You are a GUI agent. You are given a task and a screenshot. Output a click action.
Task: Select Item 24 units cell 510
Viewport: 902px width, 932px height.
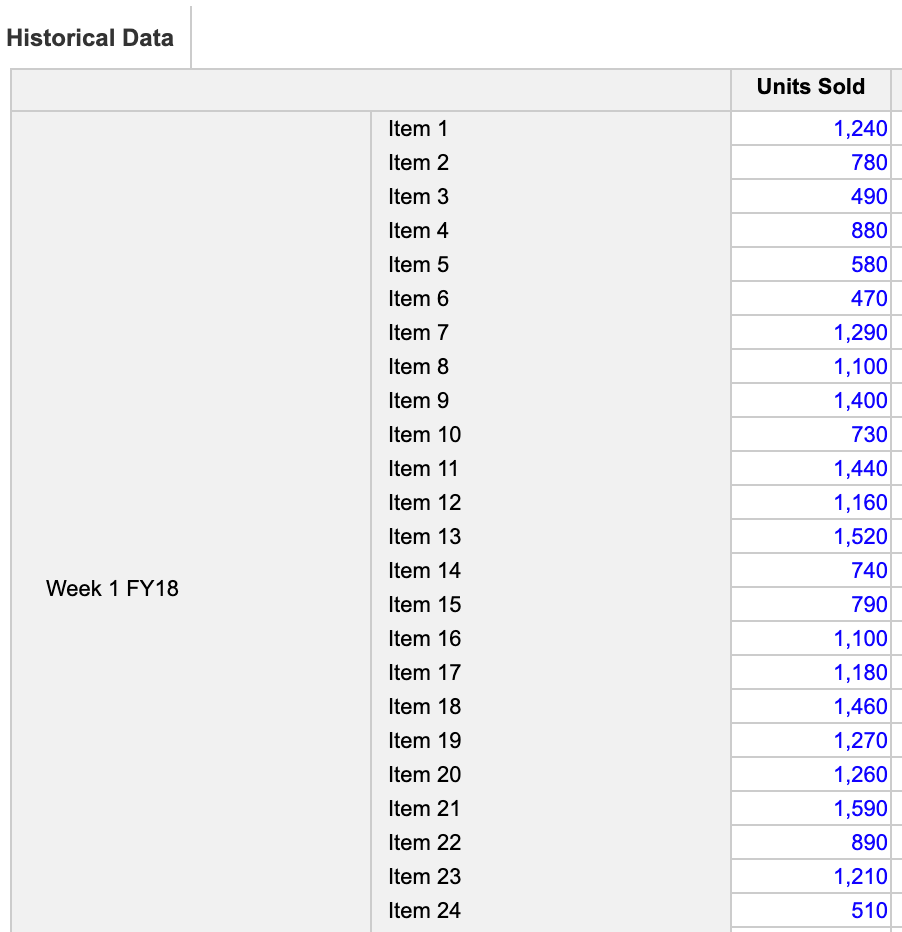tap(811, 910)
